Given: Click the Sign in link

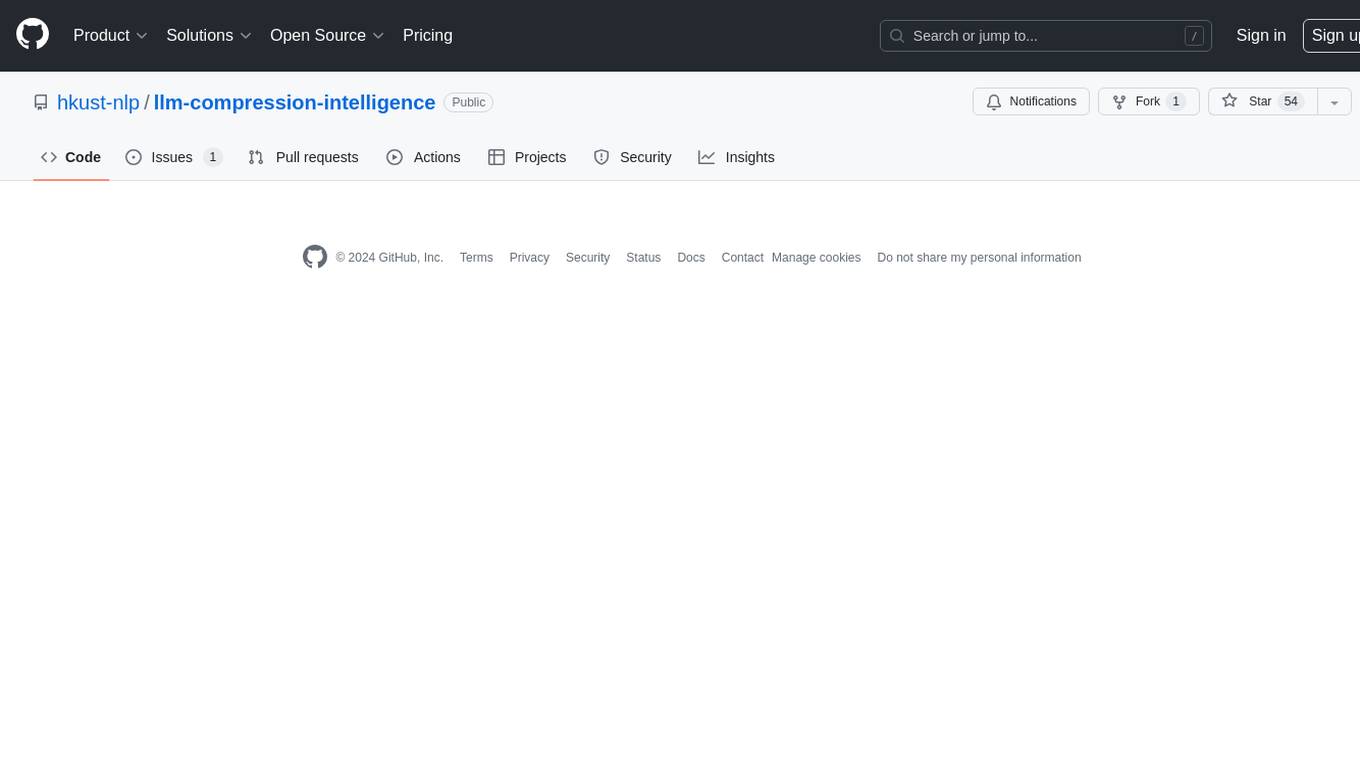Looking at the screenshot, I should 1261,35.
